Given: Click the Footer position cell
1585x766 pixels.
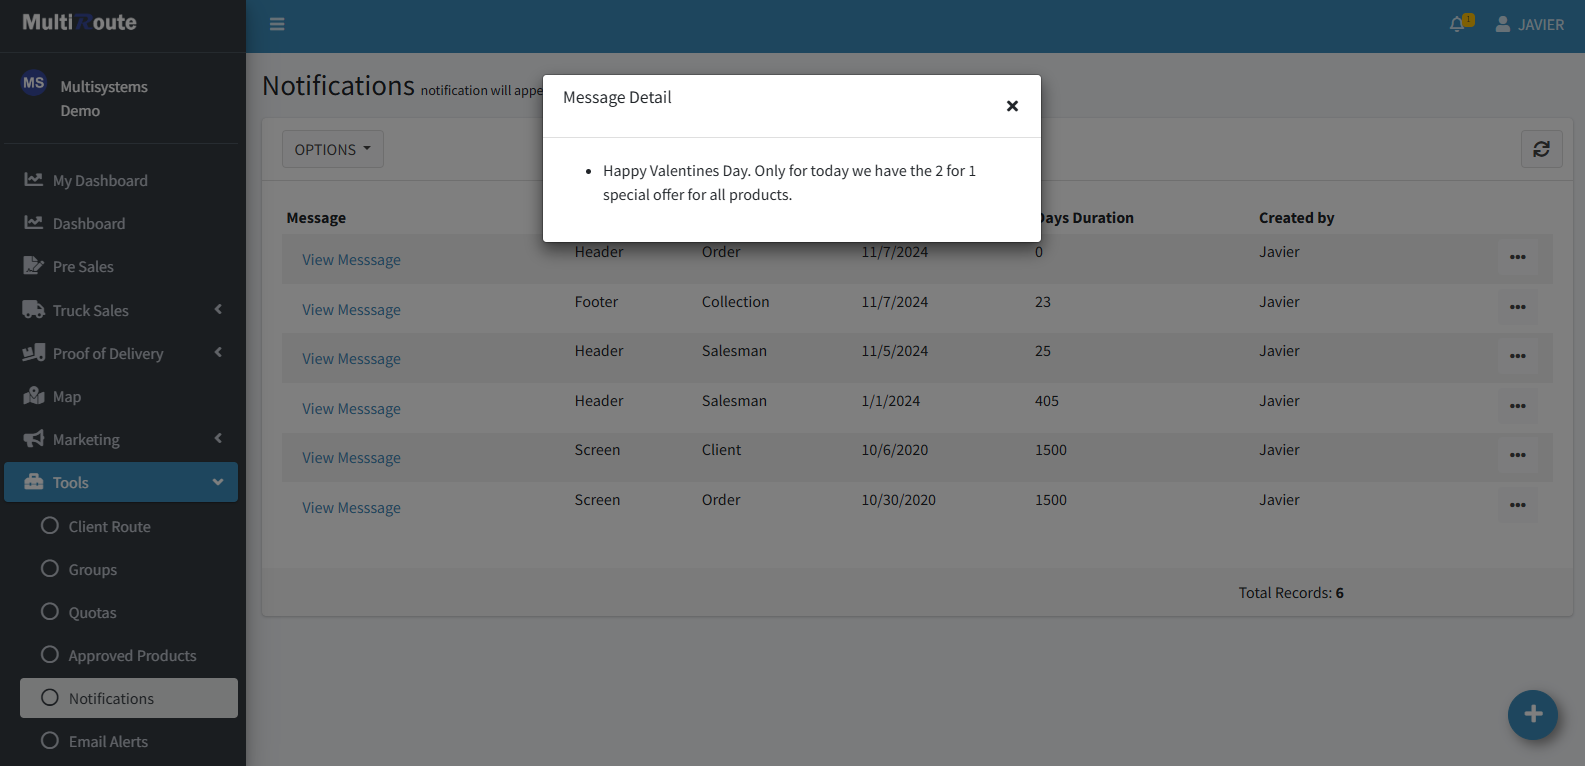Looking at the screenshot, I should pos(596,302).
